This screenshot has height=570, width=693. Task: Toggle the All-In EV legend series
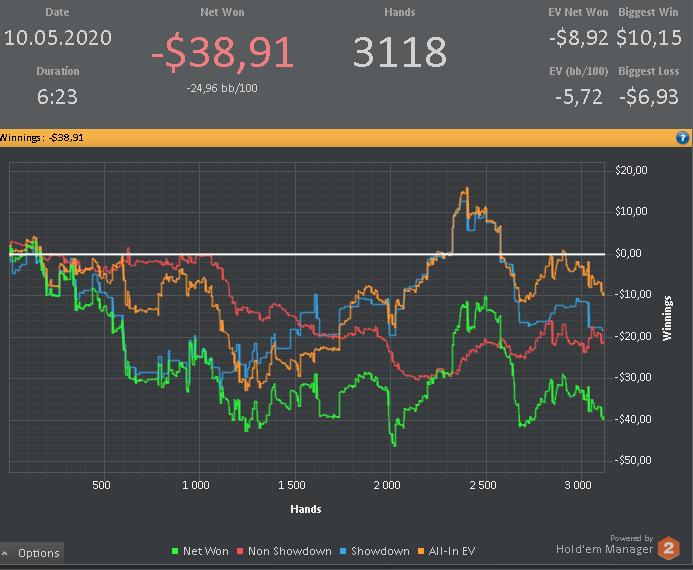tap(446, 551)
